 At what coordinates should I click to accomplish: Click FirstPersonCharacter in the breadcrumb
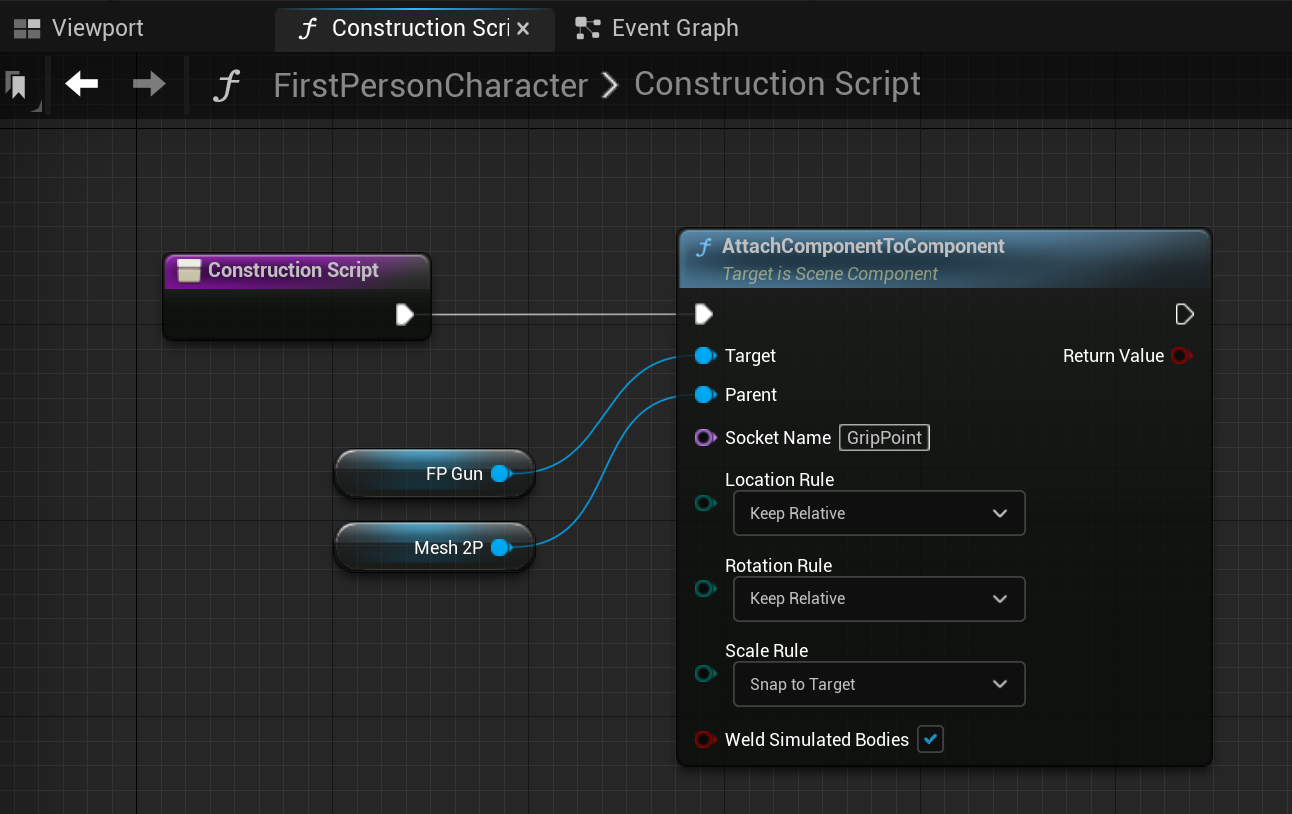click(x=430, y=86)
